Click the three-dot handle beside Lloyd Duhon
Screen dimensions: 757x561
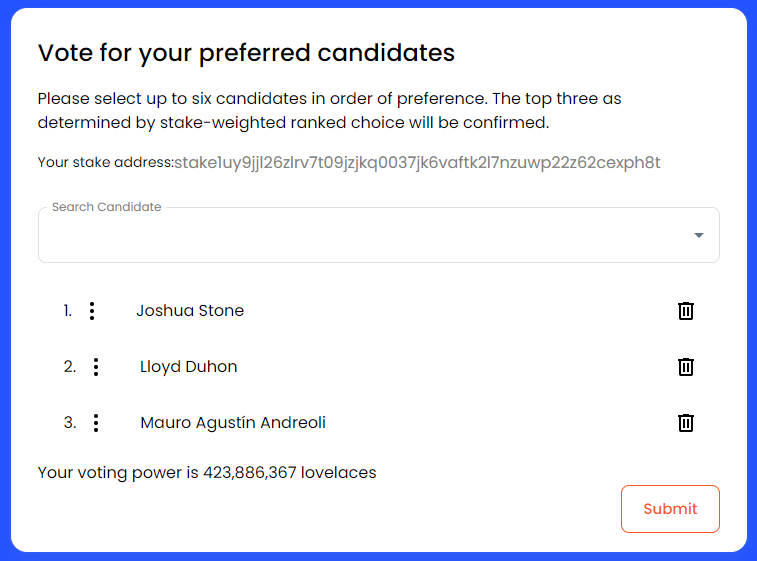96,367
